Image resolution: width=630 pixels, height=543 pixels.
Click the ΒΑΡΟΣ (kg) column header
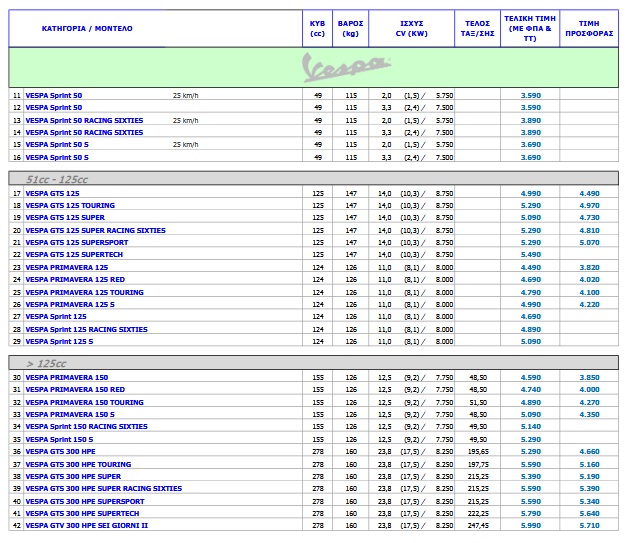(350, 29)
